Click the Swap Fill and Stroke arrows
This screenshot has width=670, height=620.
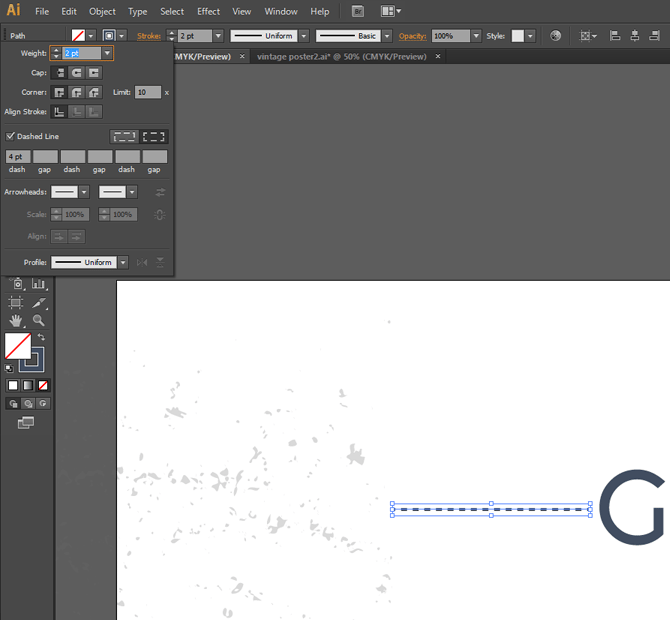(41, 337)
